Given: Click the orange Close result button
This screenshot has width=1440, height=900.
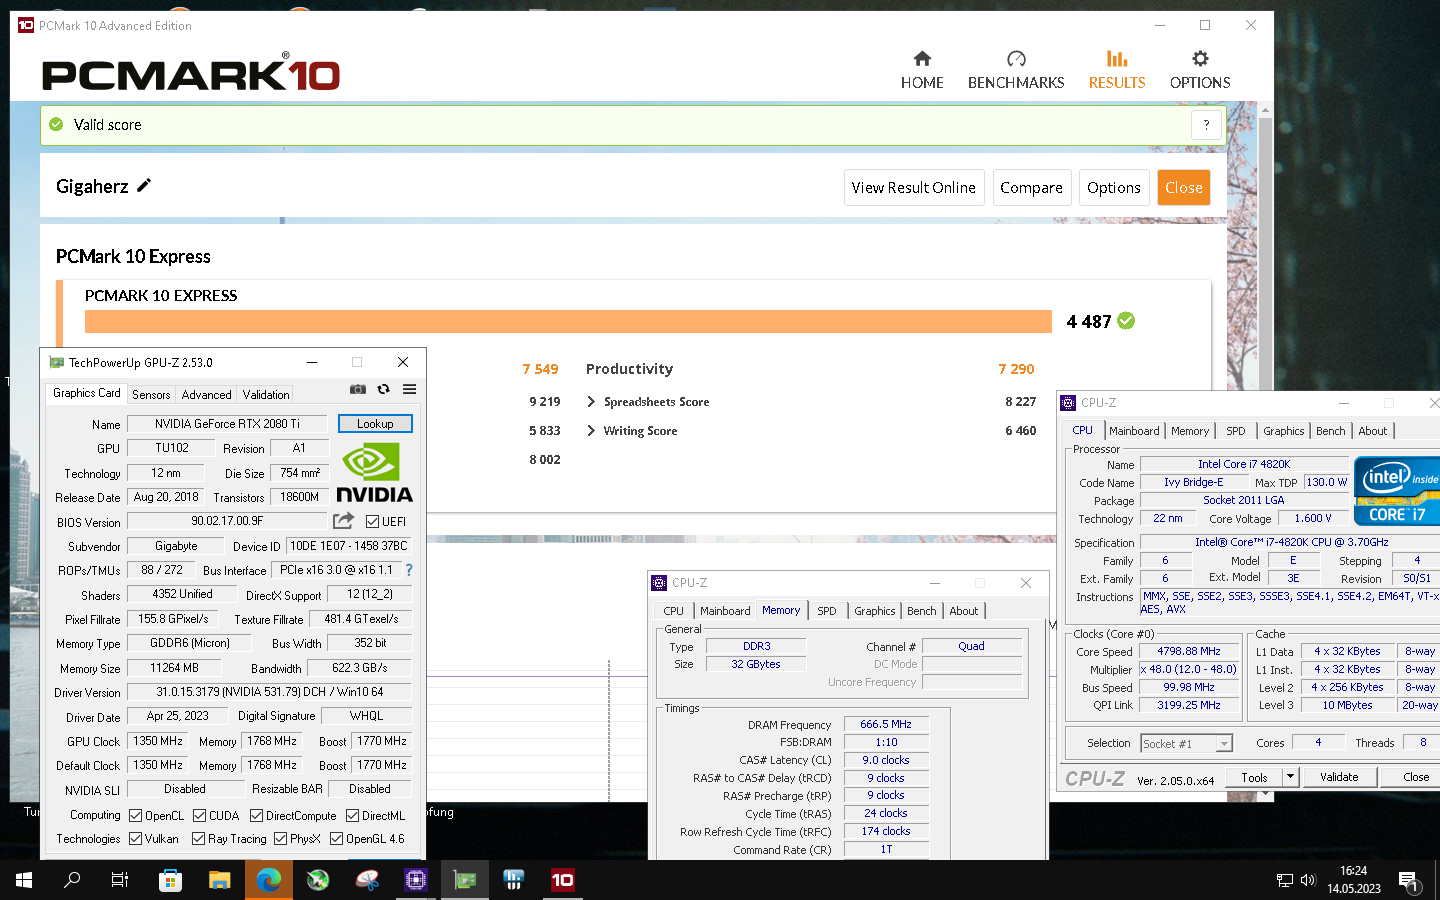Looking at the screenshot, I should 1184,188.
